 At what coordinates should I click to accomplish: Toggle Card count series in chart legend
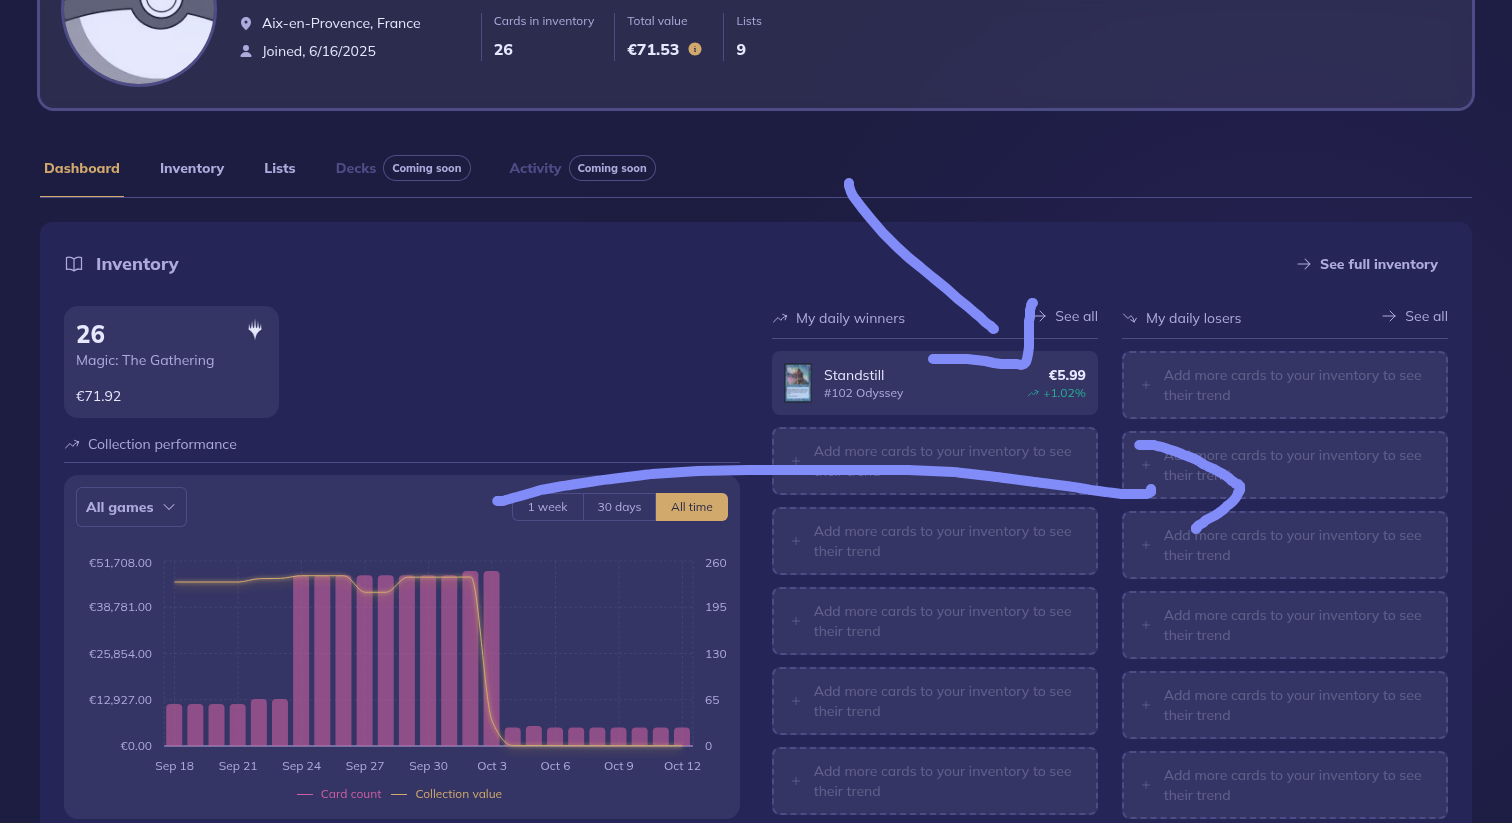pos(339,794)
